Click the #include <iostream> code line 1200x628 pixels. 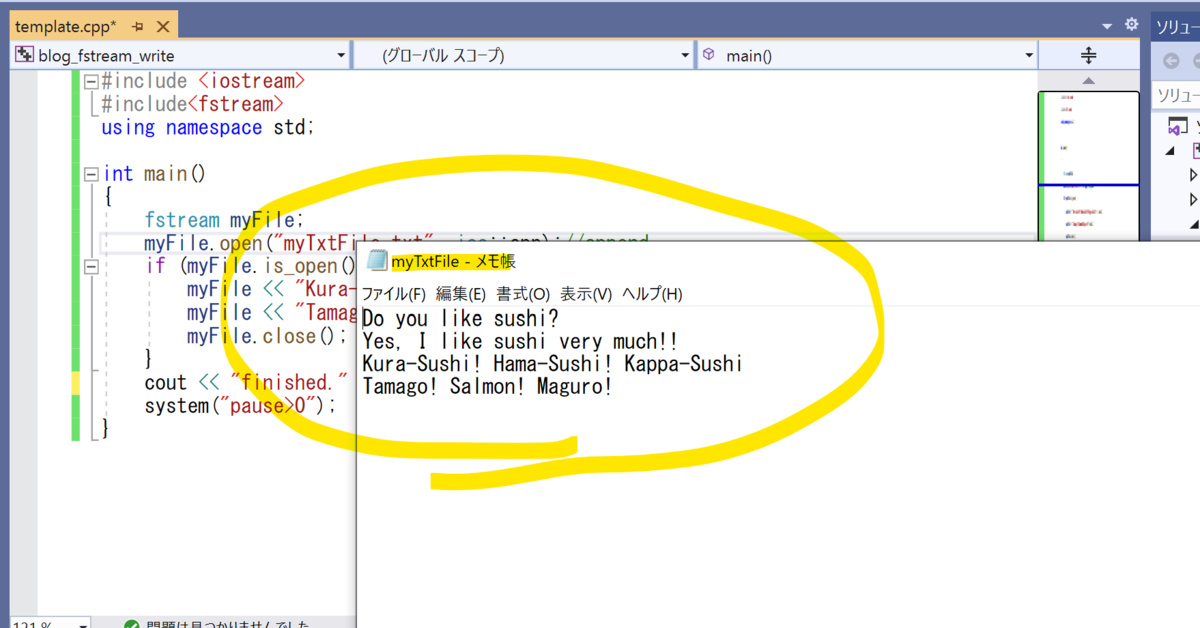(204, 81)
